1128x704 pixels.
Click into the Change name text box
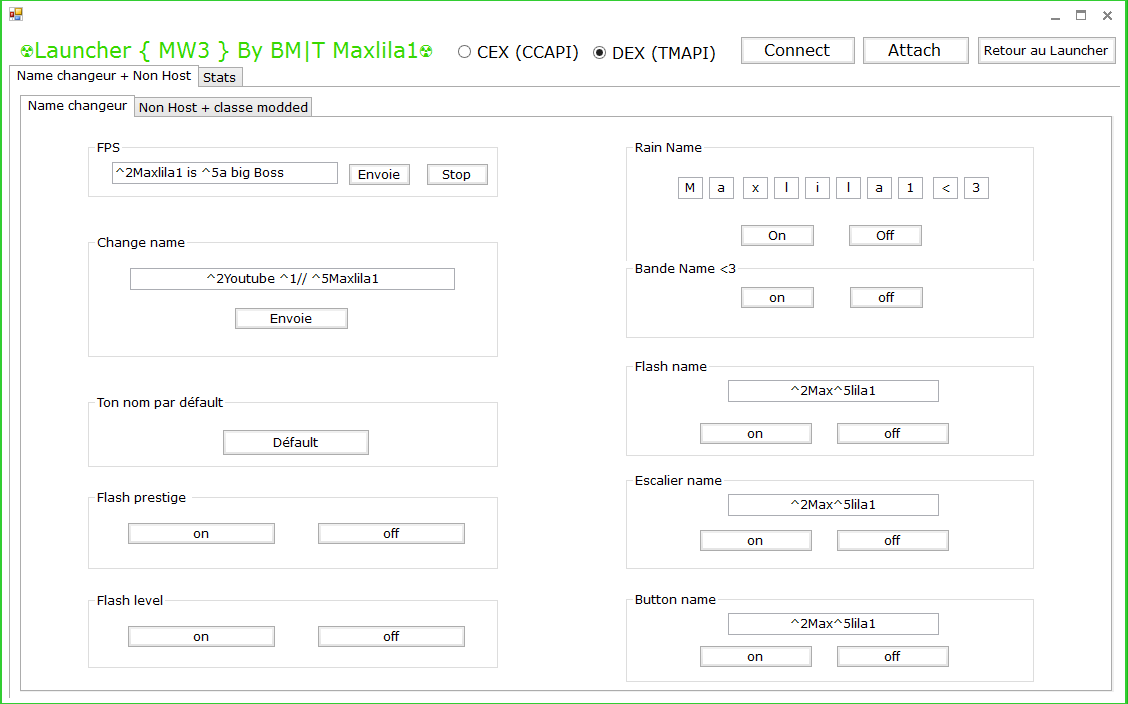point(292,278)
